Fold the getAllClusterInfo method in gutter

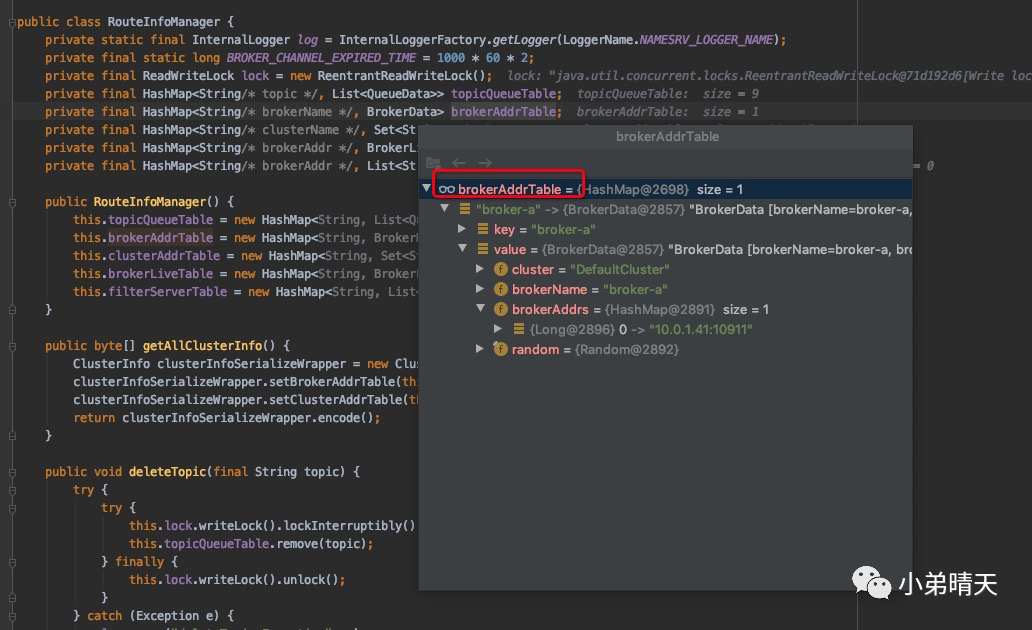click(11, 346)
